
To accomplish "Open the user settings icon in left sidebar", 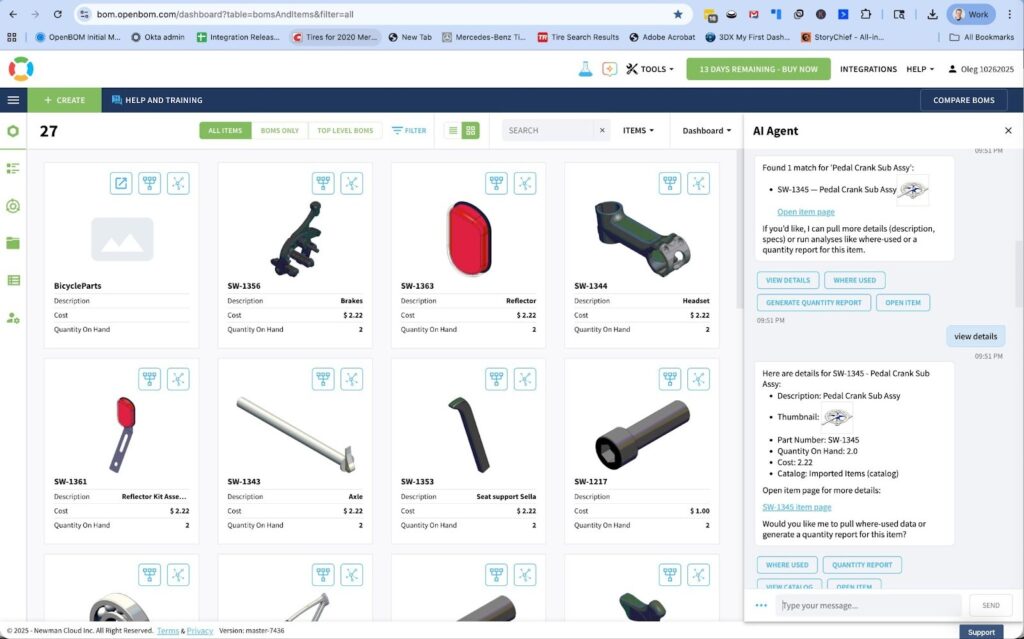I will (x=13, y=318).
